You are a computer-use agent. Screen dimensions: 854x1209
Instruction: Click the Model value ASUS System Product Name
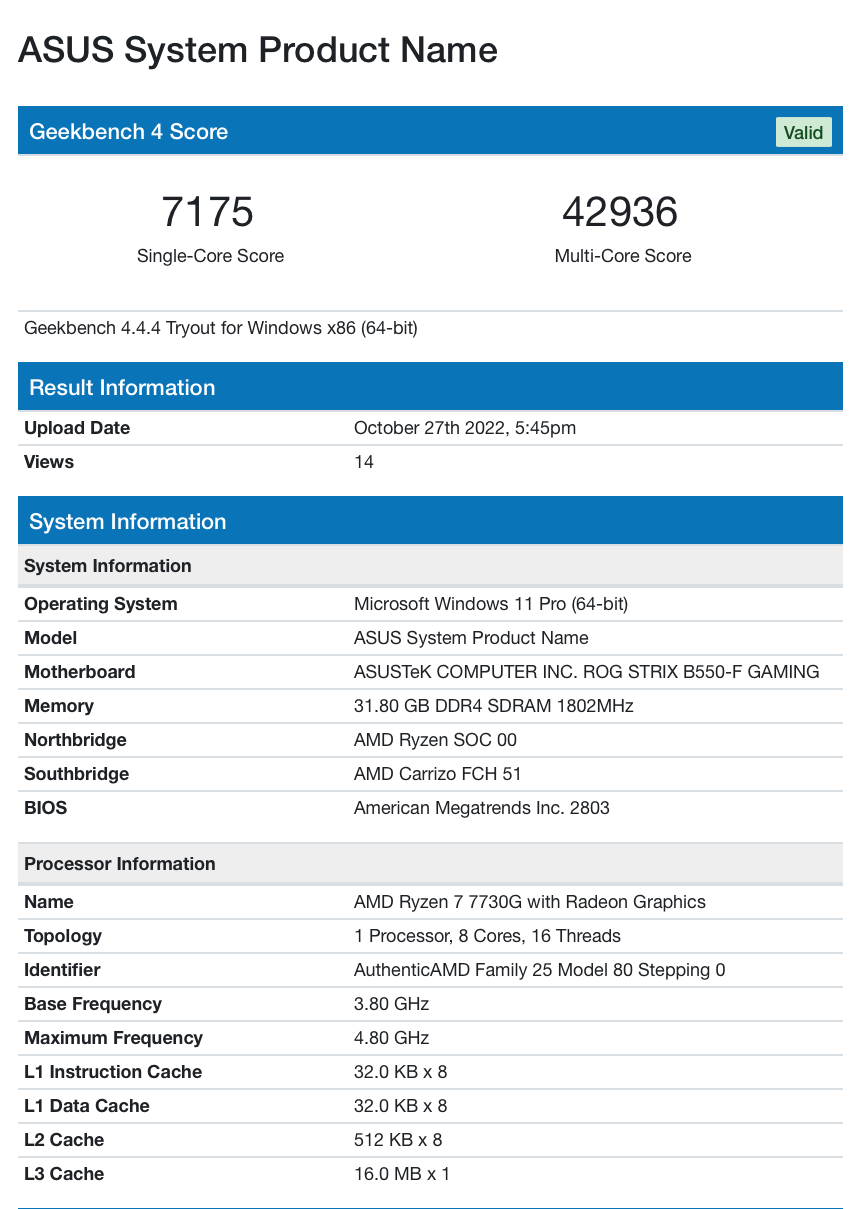click(471, 638)
